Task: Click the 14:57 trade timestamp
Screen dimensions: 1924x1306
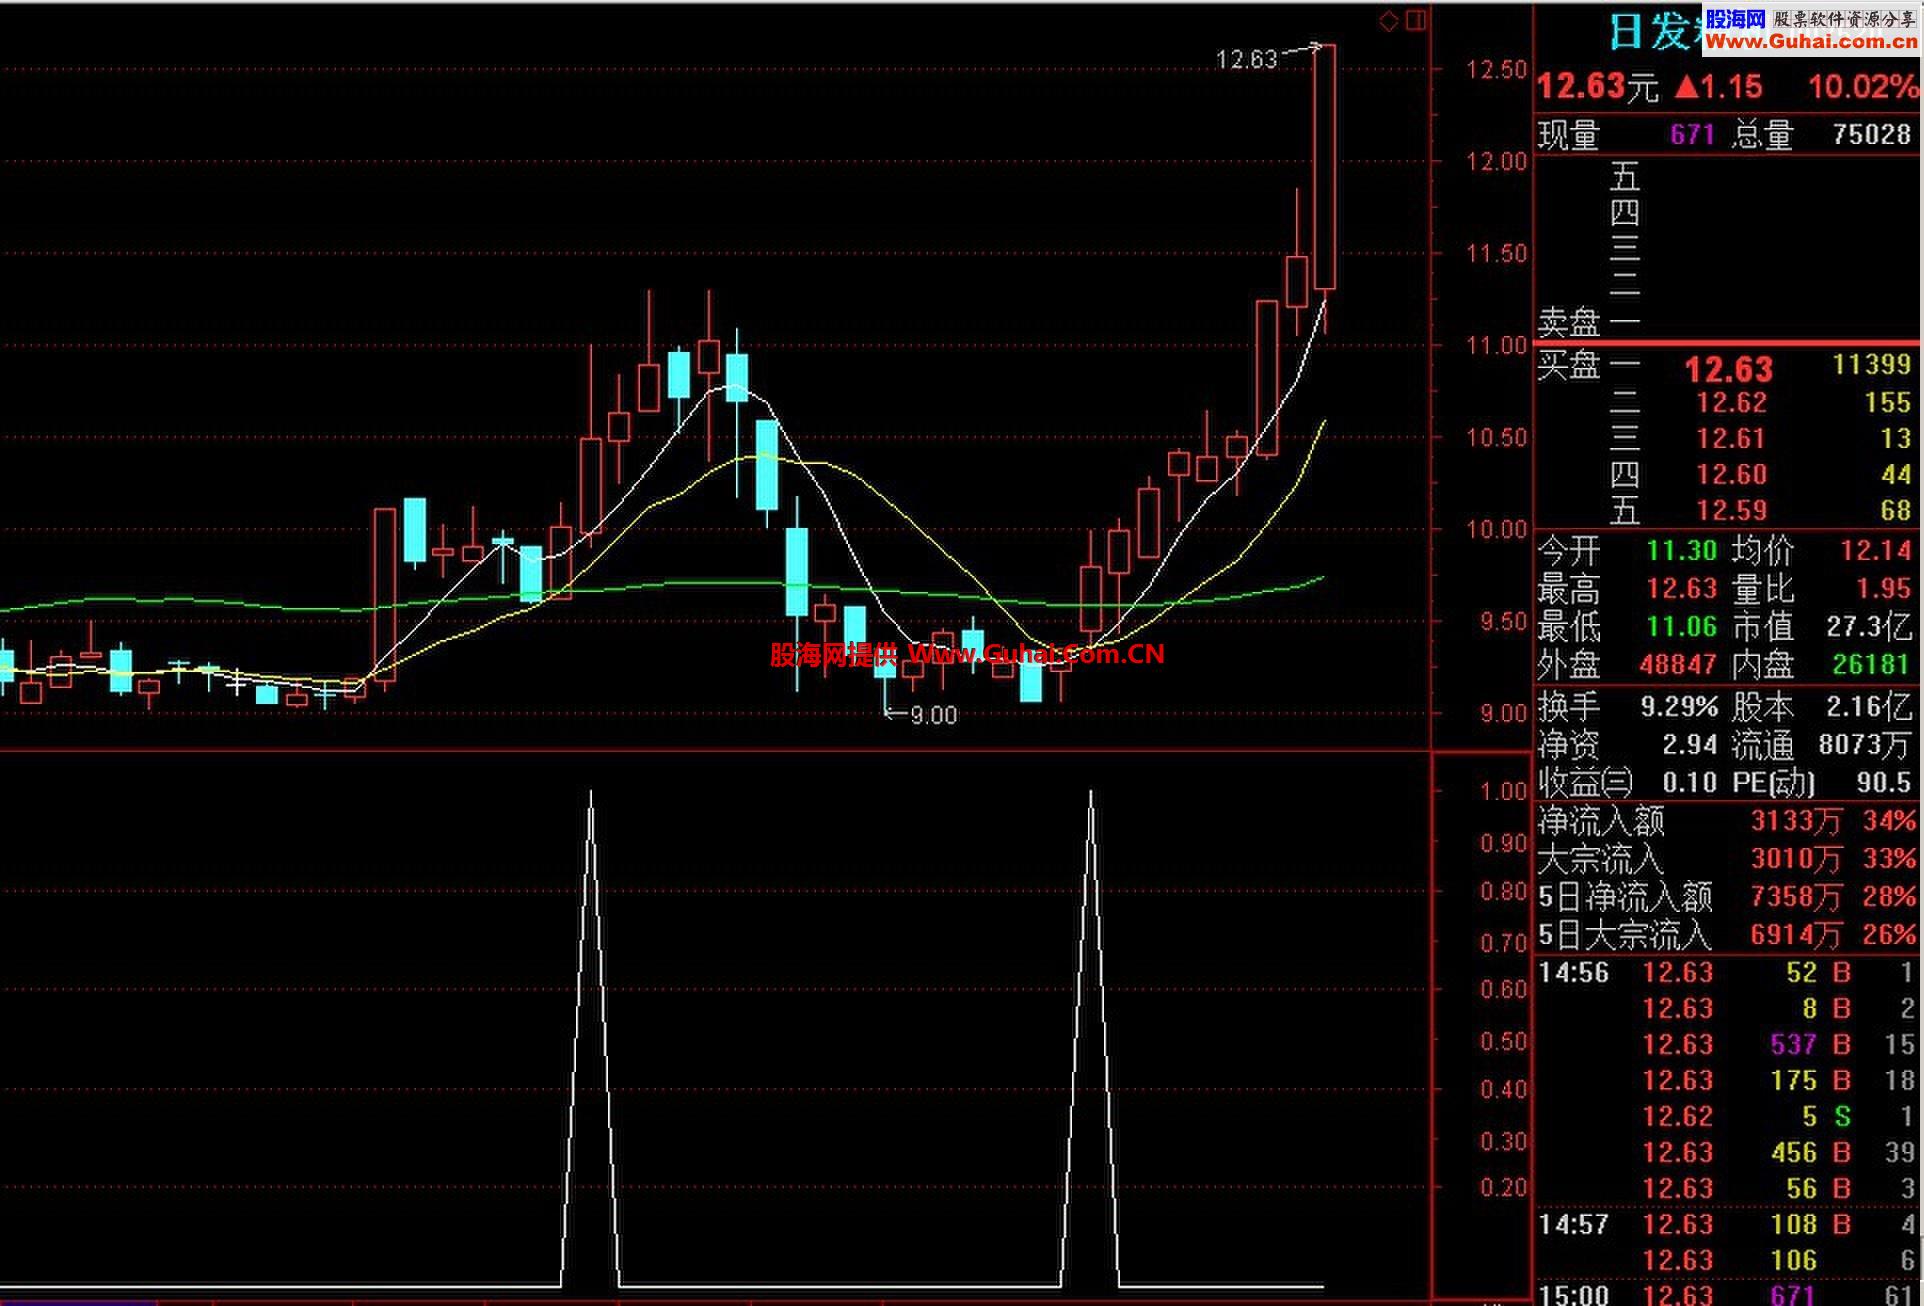Action: tap(1574, 1225)
